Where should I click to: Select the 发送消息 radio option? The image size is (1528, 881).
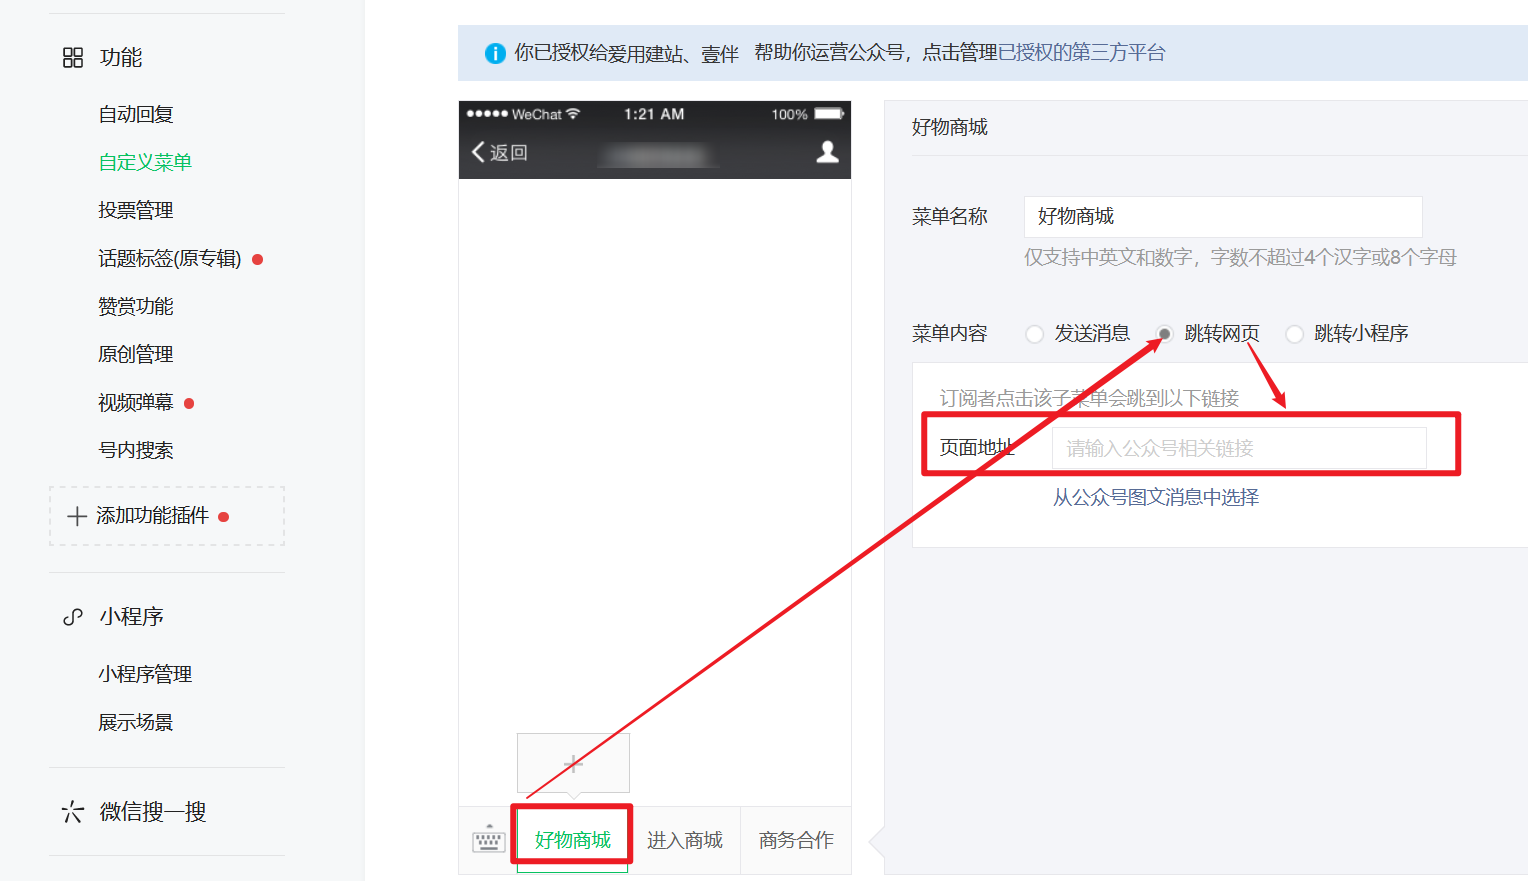[1035, 334]
